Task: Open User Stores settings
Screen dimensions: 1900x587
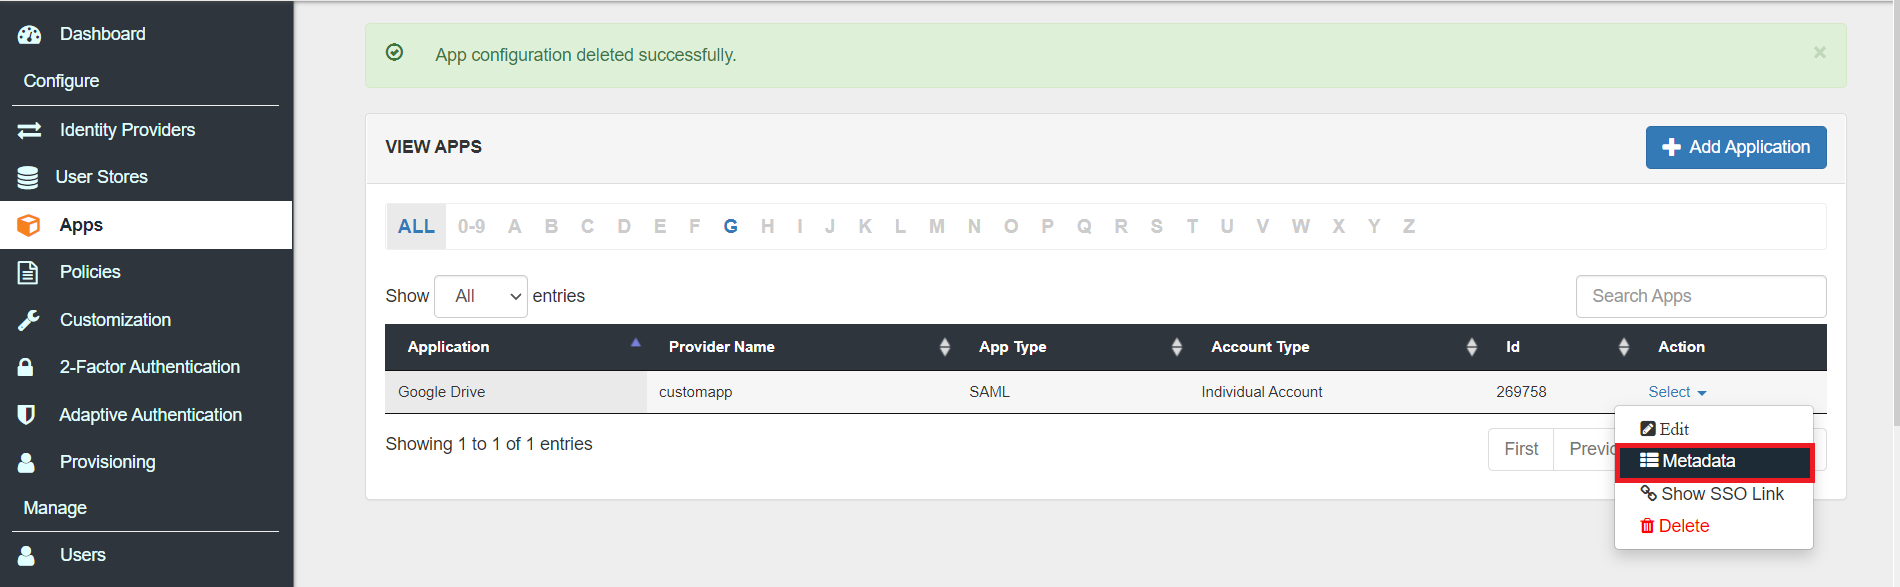Action: (27, 176)
